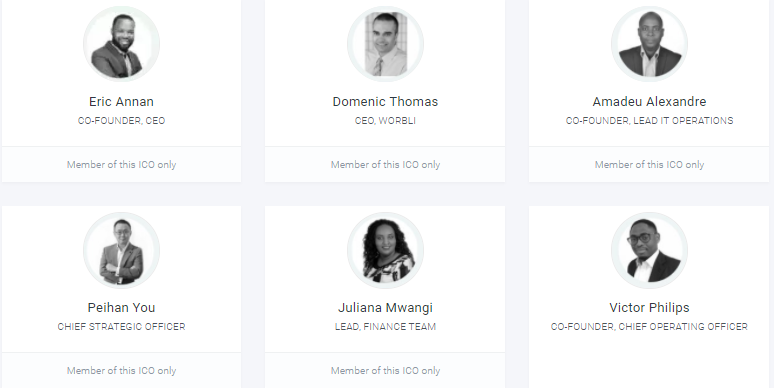Viewport: 774px width, 388px height.
Task: Click Eric Annan's profile photo
Action: click(121, 44)
